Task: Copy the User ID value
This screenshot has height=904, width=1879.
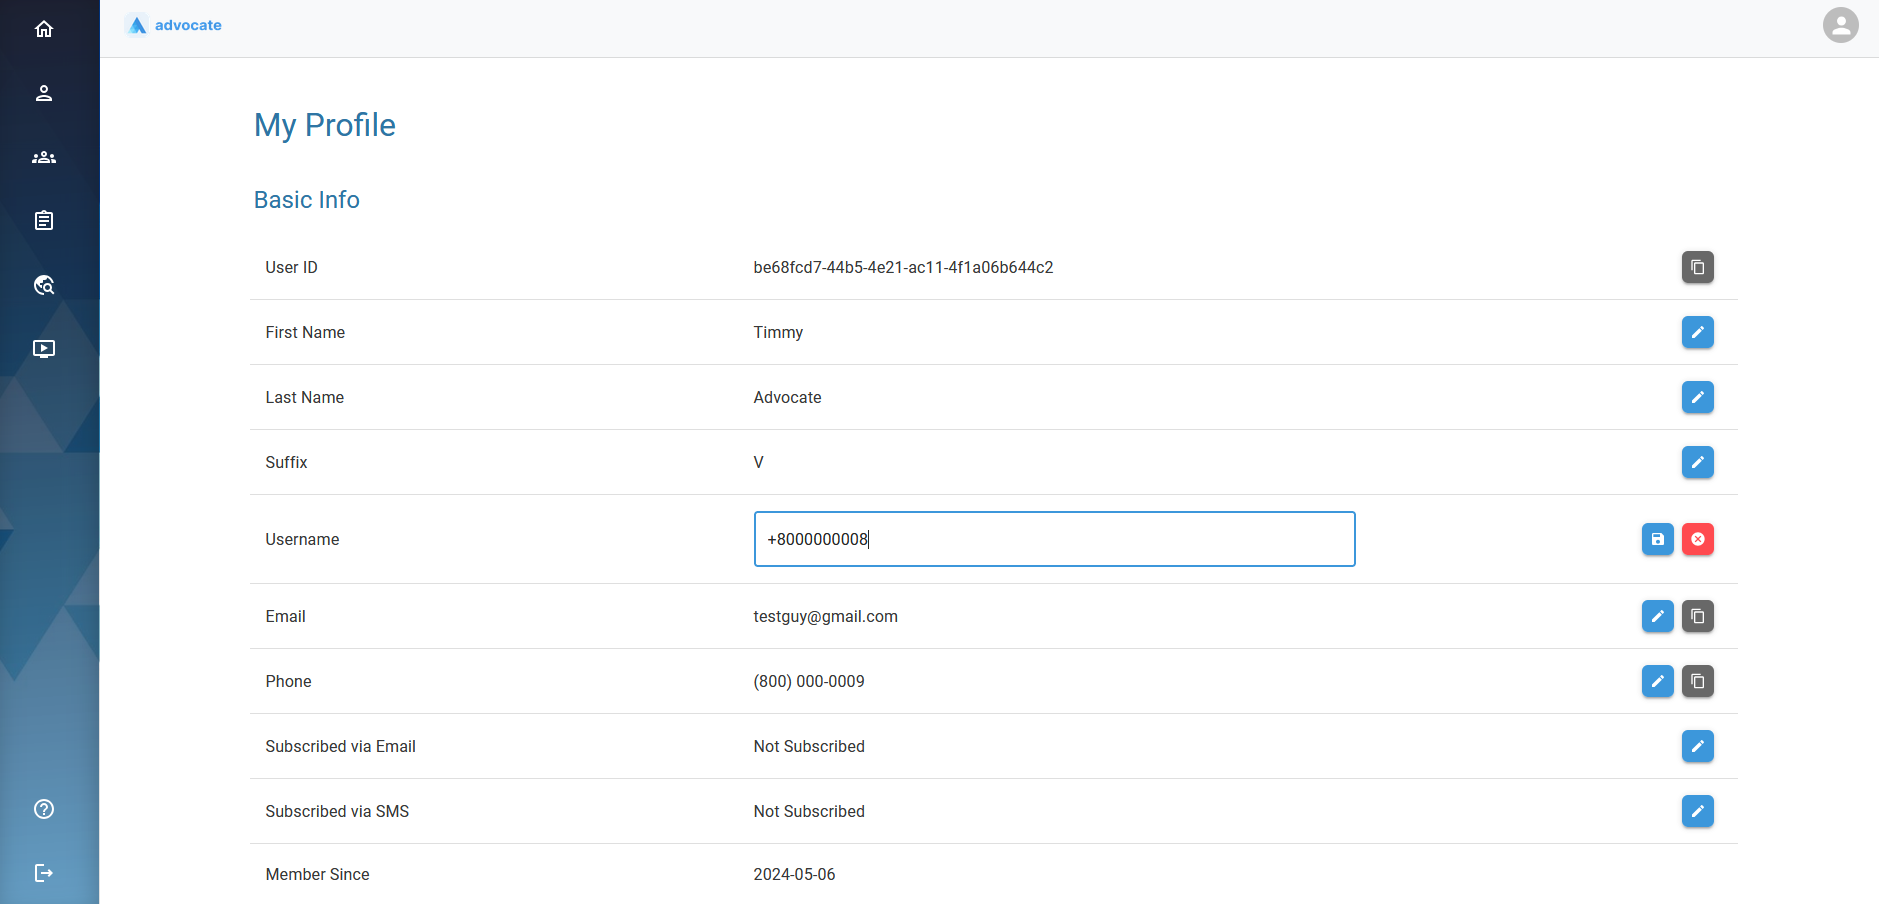Action: (1697, 267)
